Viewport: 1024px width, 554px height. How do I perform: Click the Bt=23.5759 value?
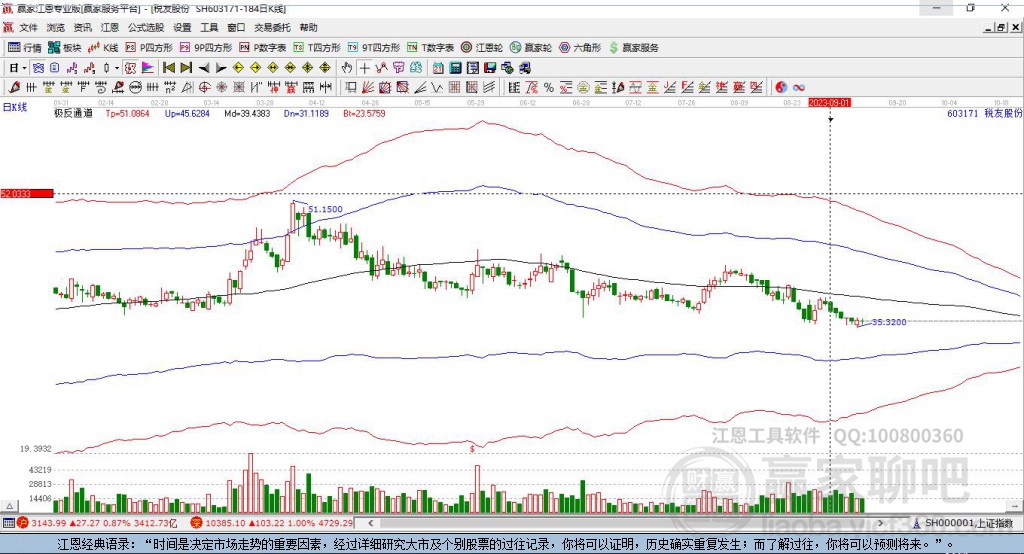[364, 114]
